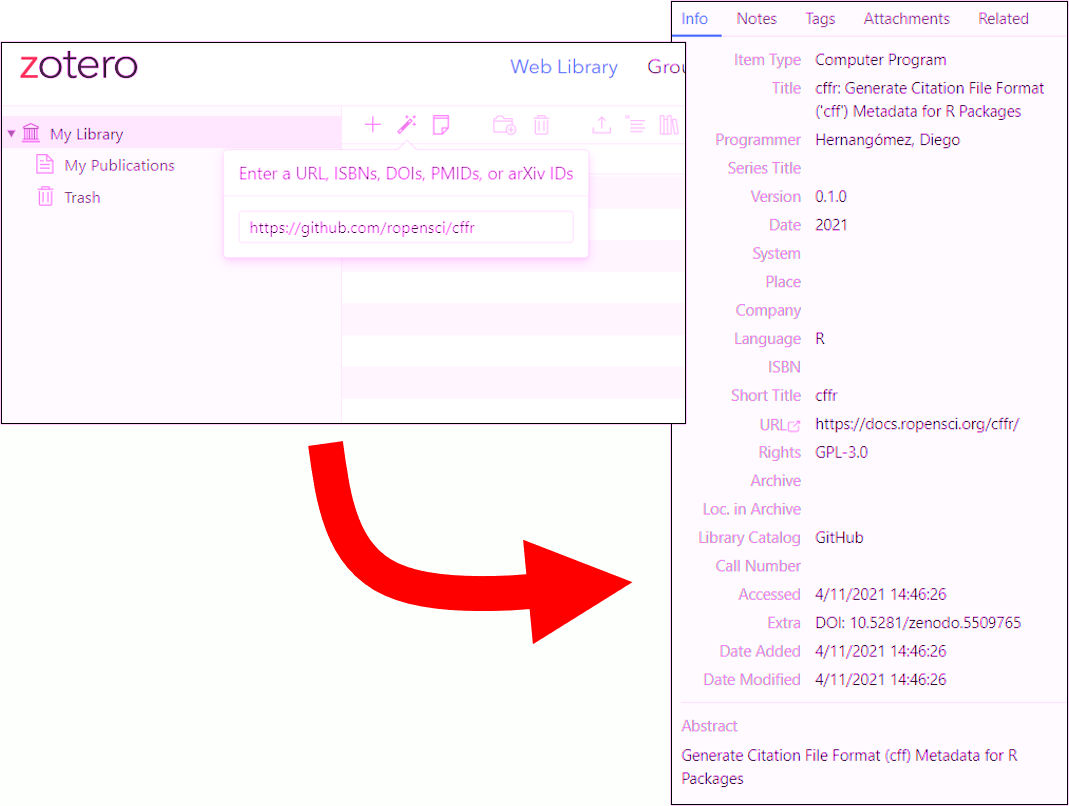This screenshot has width=1069, height=806.
Task: Open the docs.ropensci.org URL link
Action: click(917, 423)
